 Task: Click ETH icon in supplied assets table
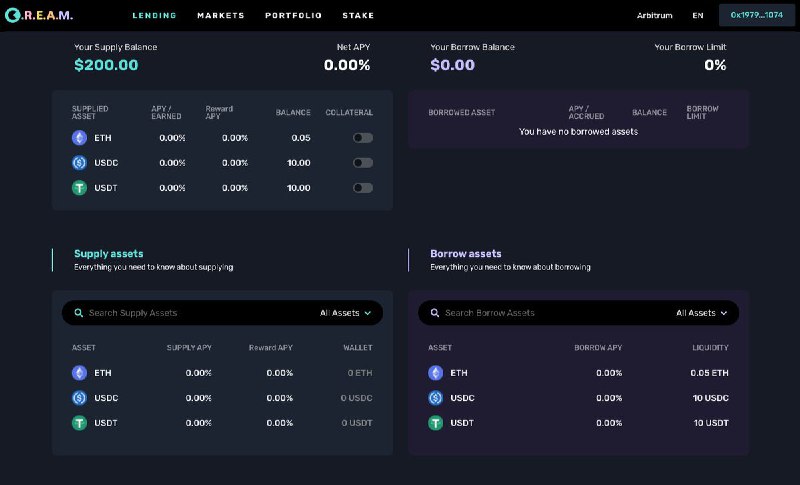click(x=79, y=138)
